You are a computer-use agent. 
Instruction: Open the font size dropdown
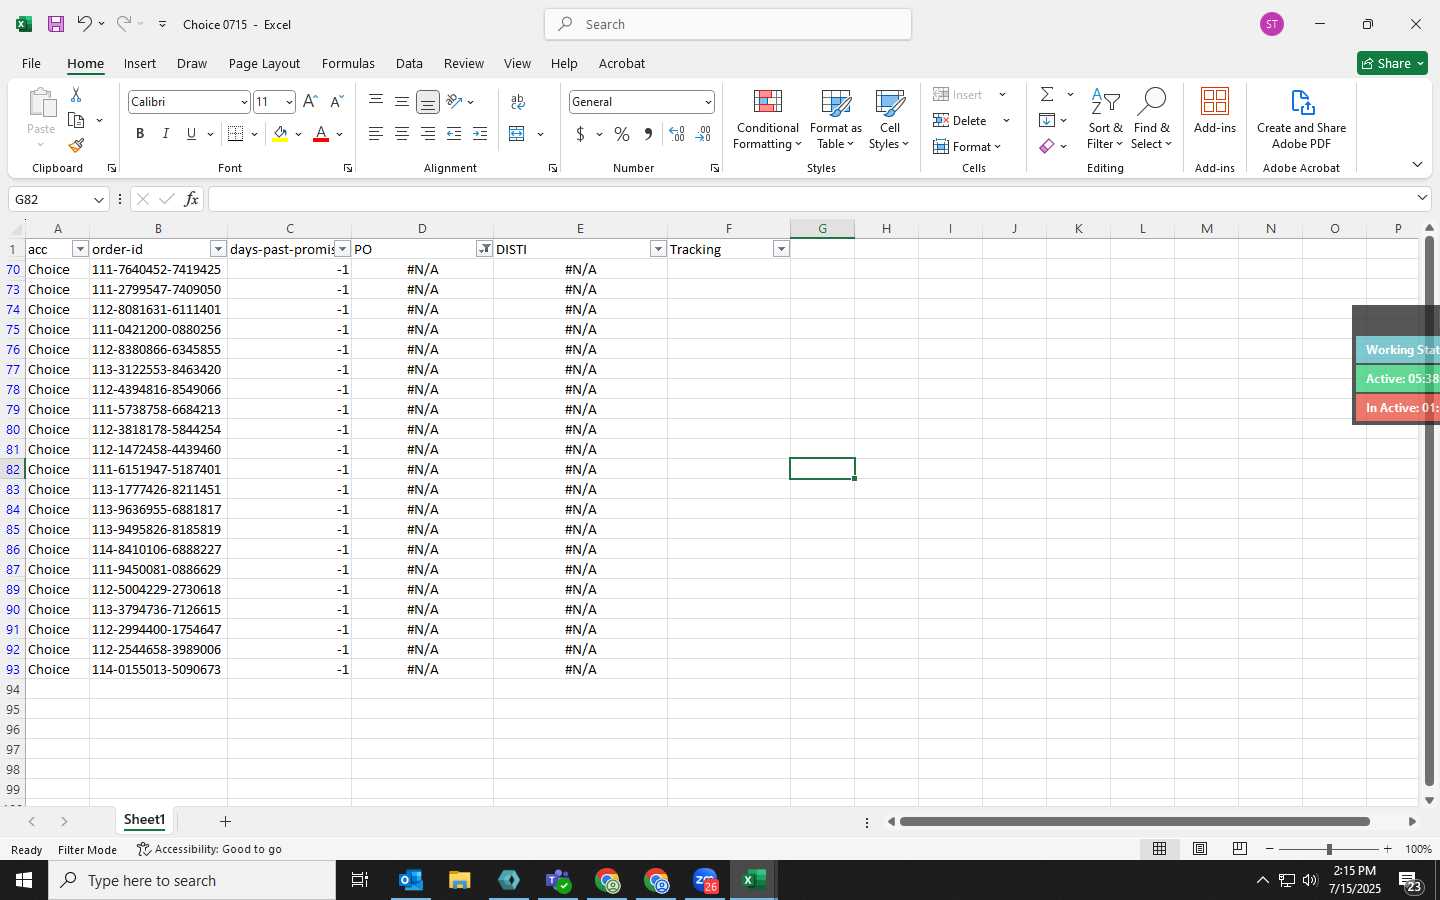coord(289,102)
